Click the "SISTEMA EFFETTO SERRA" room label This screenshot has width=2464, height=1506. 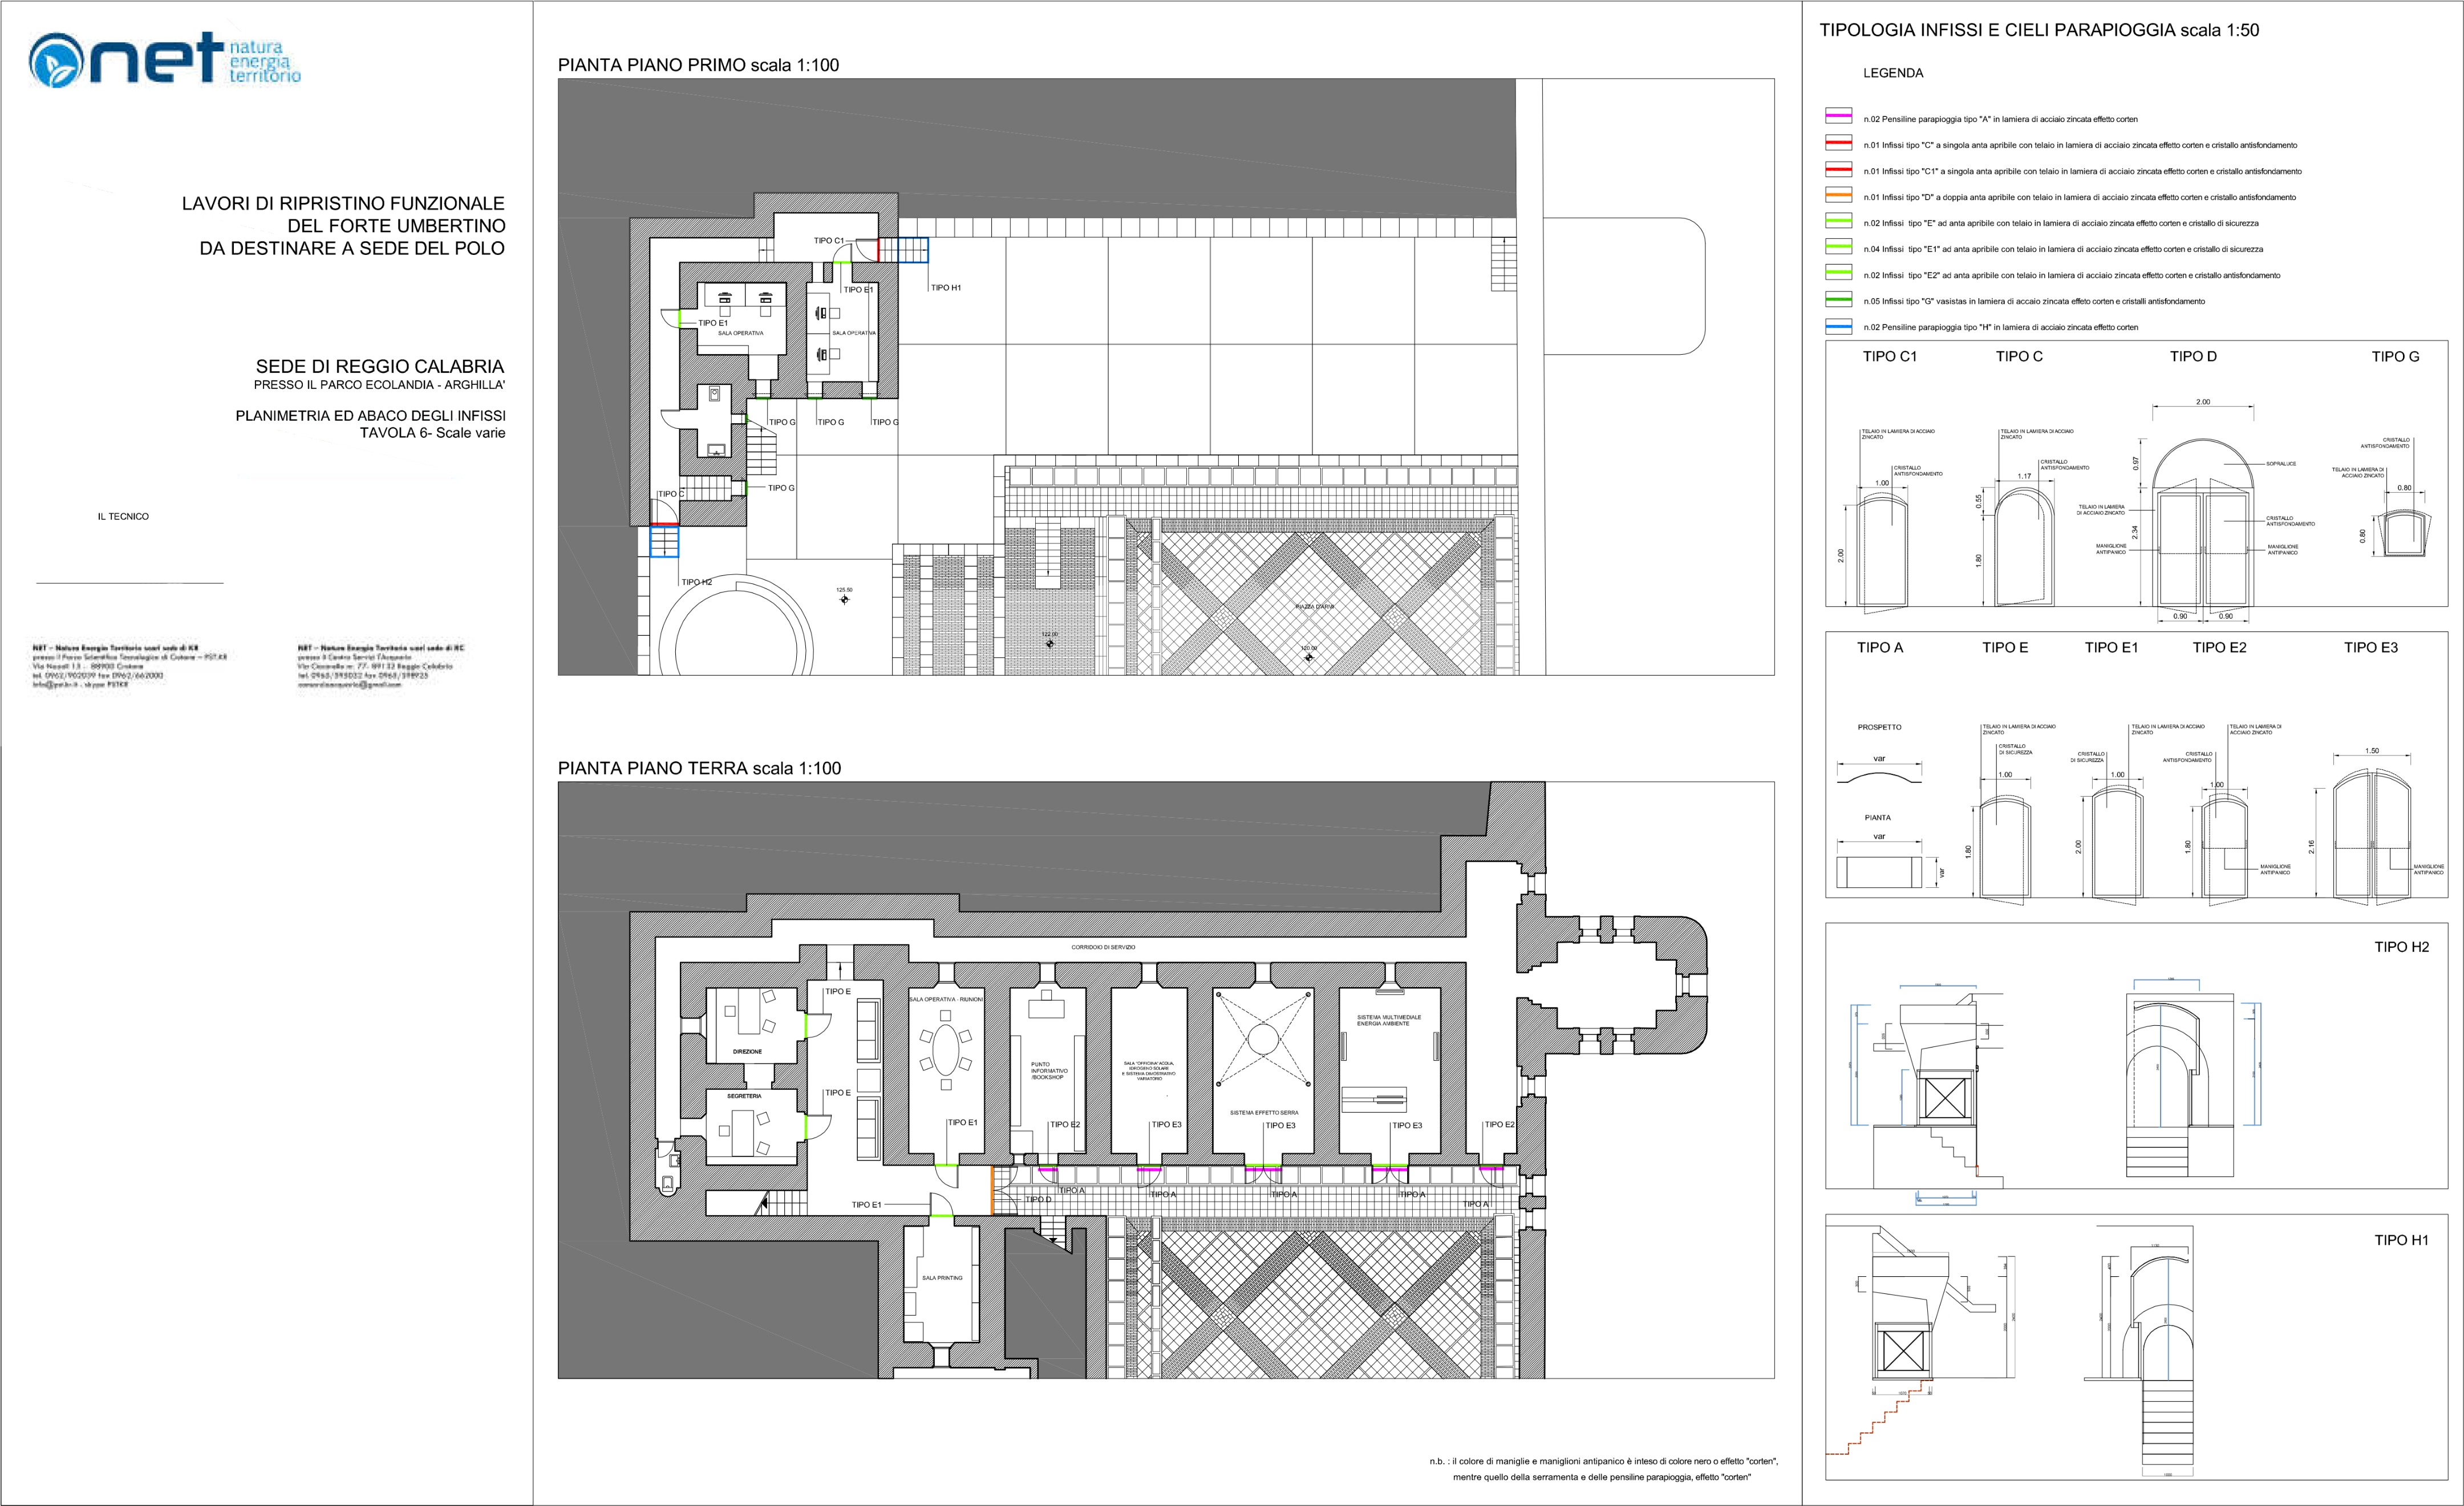1264,1112
